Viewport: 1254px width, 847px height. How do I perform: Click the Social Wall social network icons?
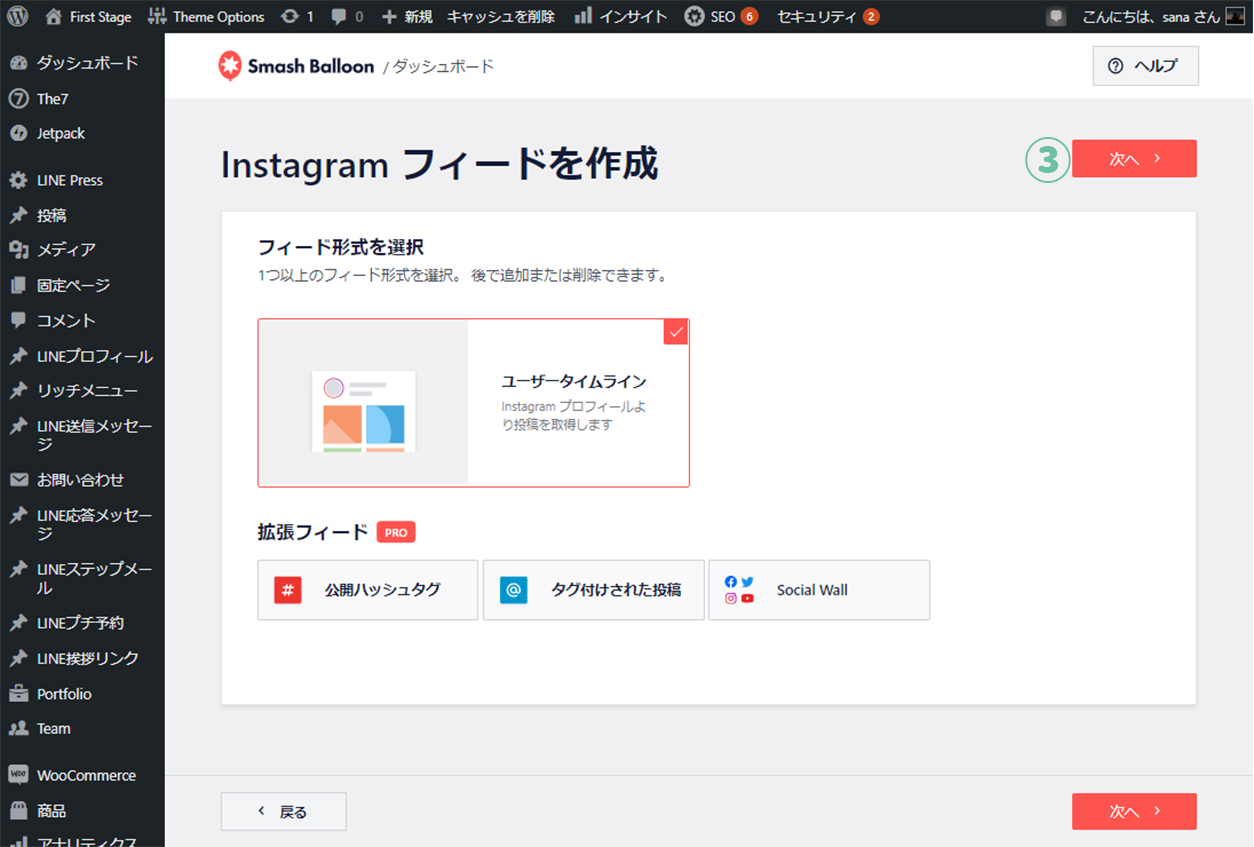[x=739, y=590]
